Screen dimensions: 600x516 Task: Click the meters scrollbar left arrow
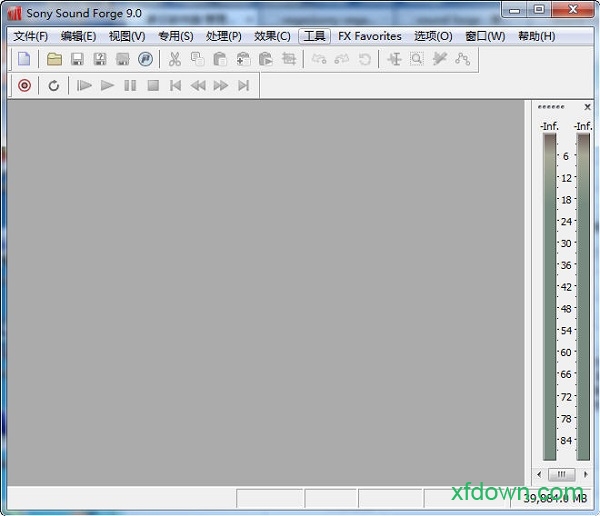pyautogui.click(x=539, y=474)
